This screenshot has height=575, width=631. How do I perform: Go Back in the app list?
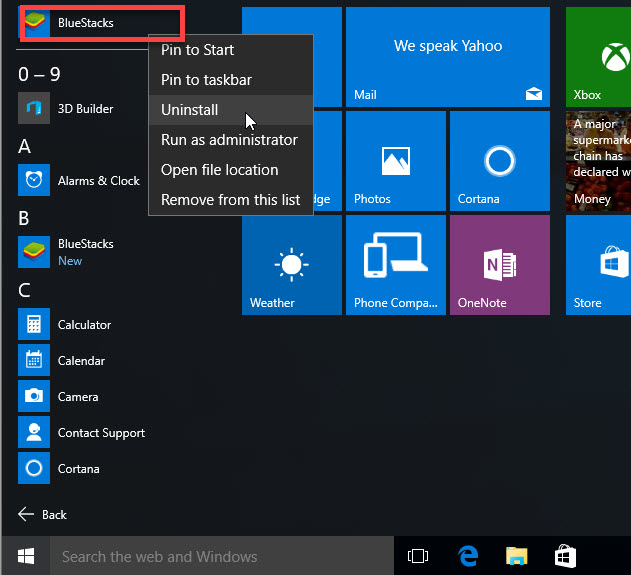[43, 514]
